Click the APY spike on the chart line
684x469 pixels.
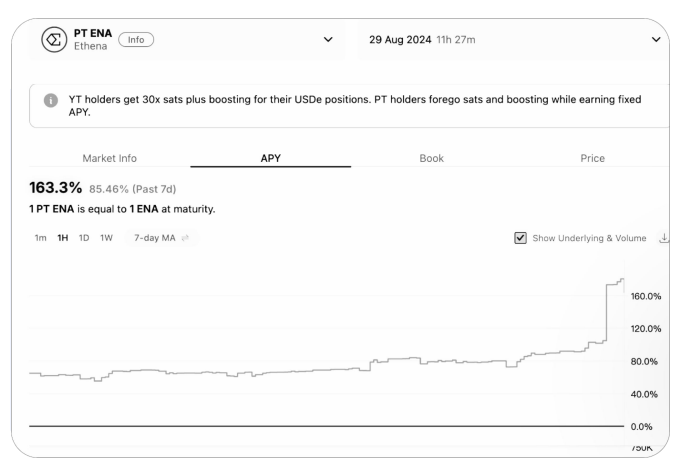click(606, 312)
